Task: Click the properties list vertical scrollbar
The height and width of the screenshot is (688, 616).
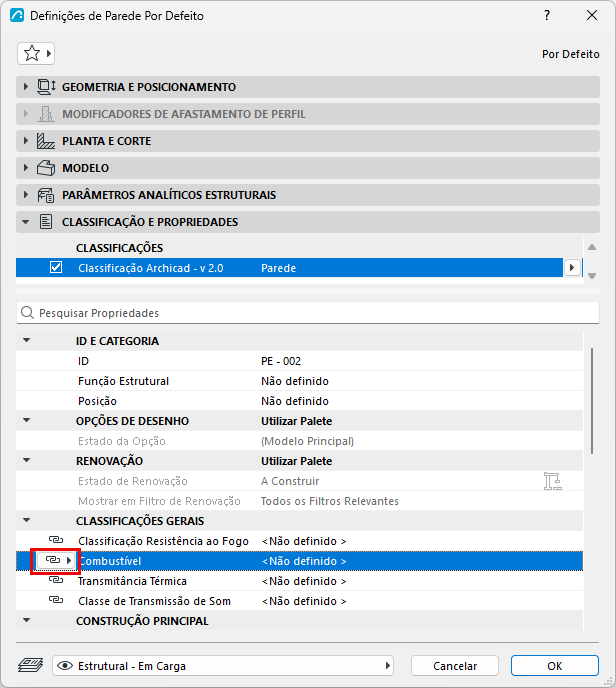Action: click(592, 401)
